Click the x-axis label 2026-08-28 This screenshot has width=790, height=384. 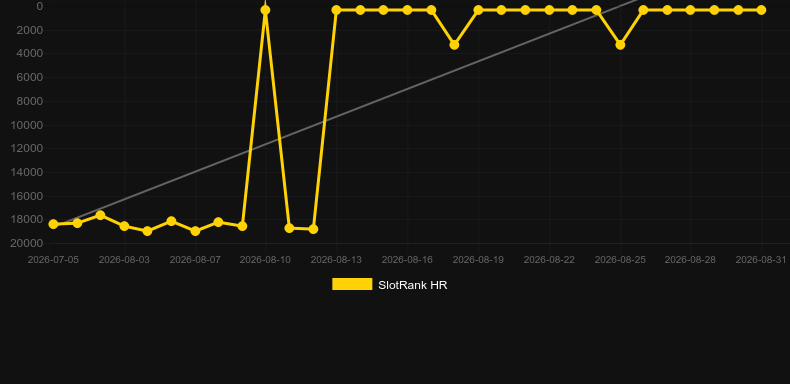pyautogui.click(x=690, y=260)
